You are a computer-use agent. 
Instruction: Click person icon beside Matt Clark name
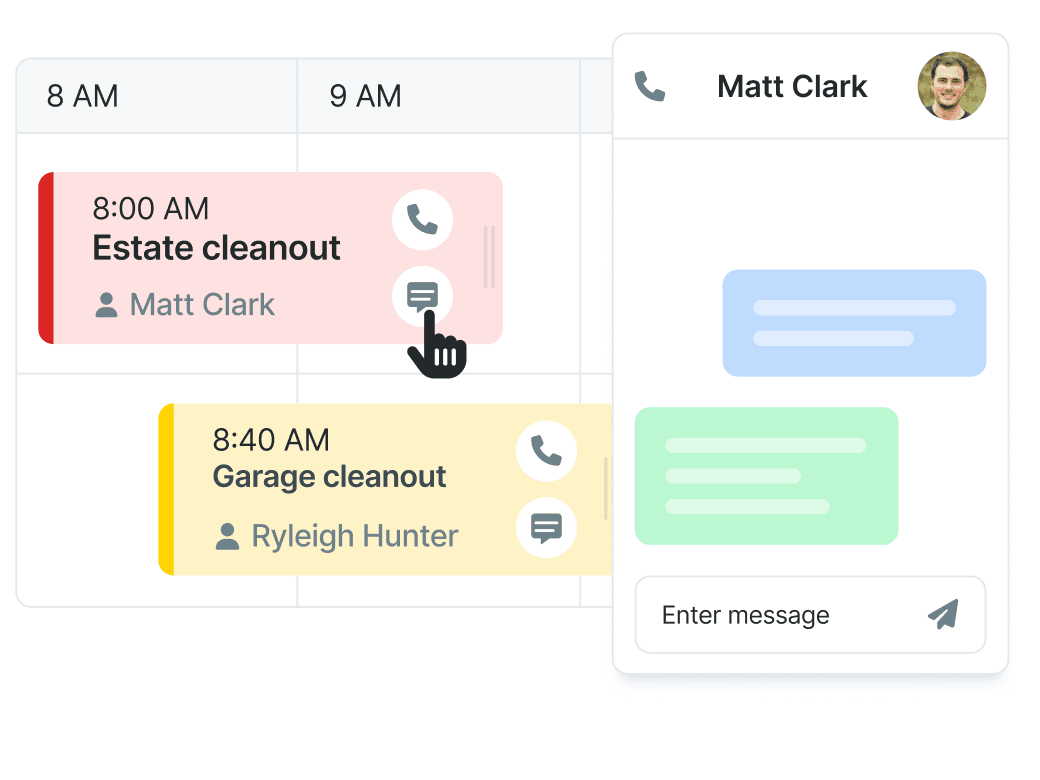[x=106, y=305]
